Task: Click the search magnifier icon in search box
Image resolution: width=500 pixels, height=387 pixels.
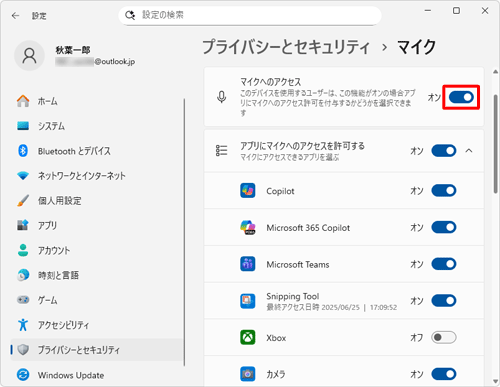Action: click(130, 15)
